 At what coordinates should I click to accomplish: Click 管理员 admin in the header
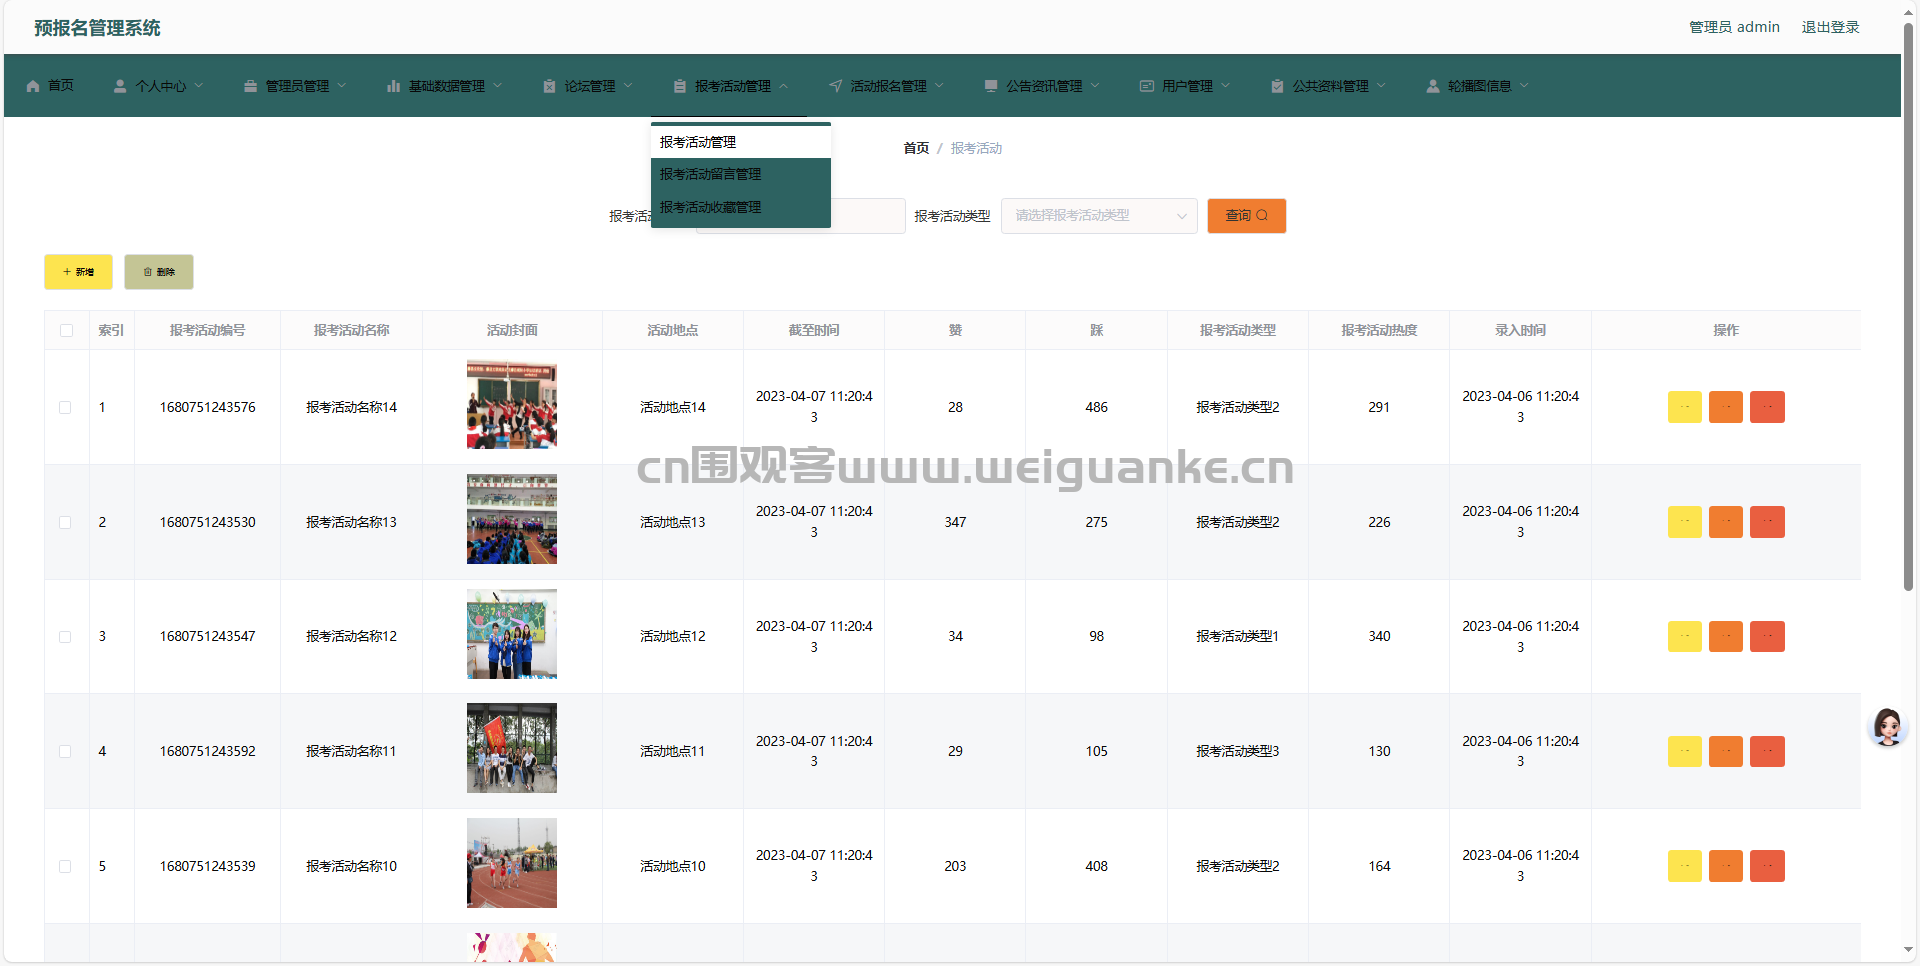[x=1734, y=27]
